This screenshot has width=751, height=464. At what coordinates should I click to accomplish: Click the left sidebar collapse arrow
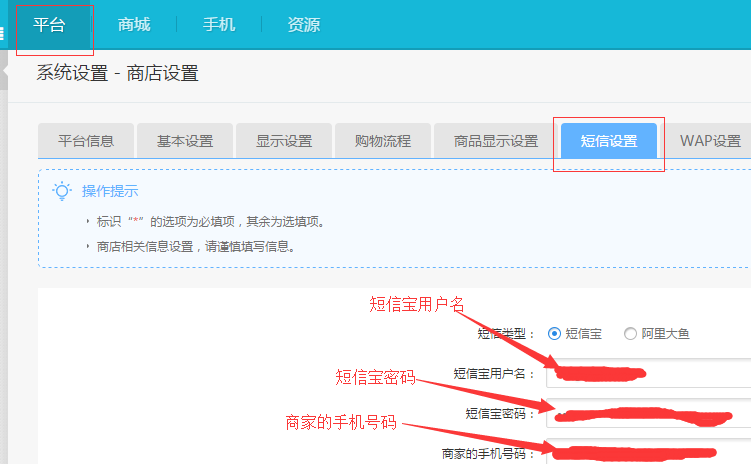coord(3,72)
